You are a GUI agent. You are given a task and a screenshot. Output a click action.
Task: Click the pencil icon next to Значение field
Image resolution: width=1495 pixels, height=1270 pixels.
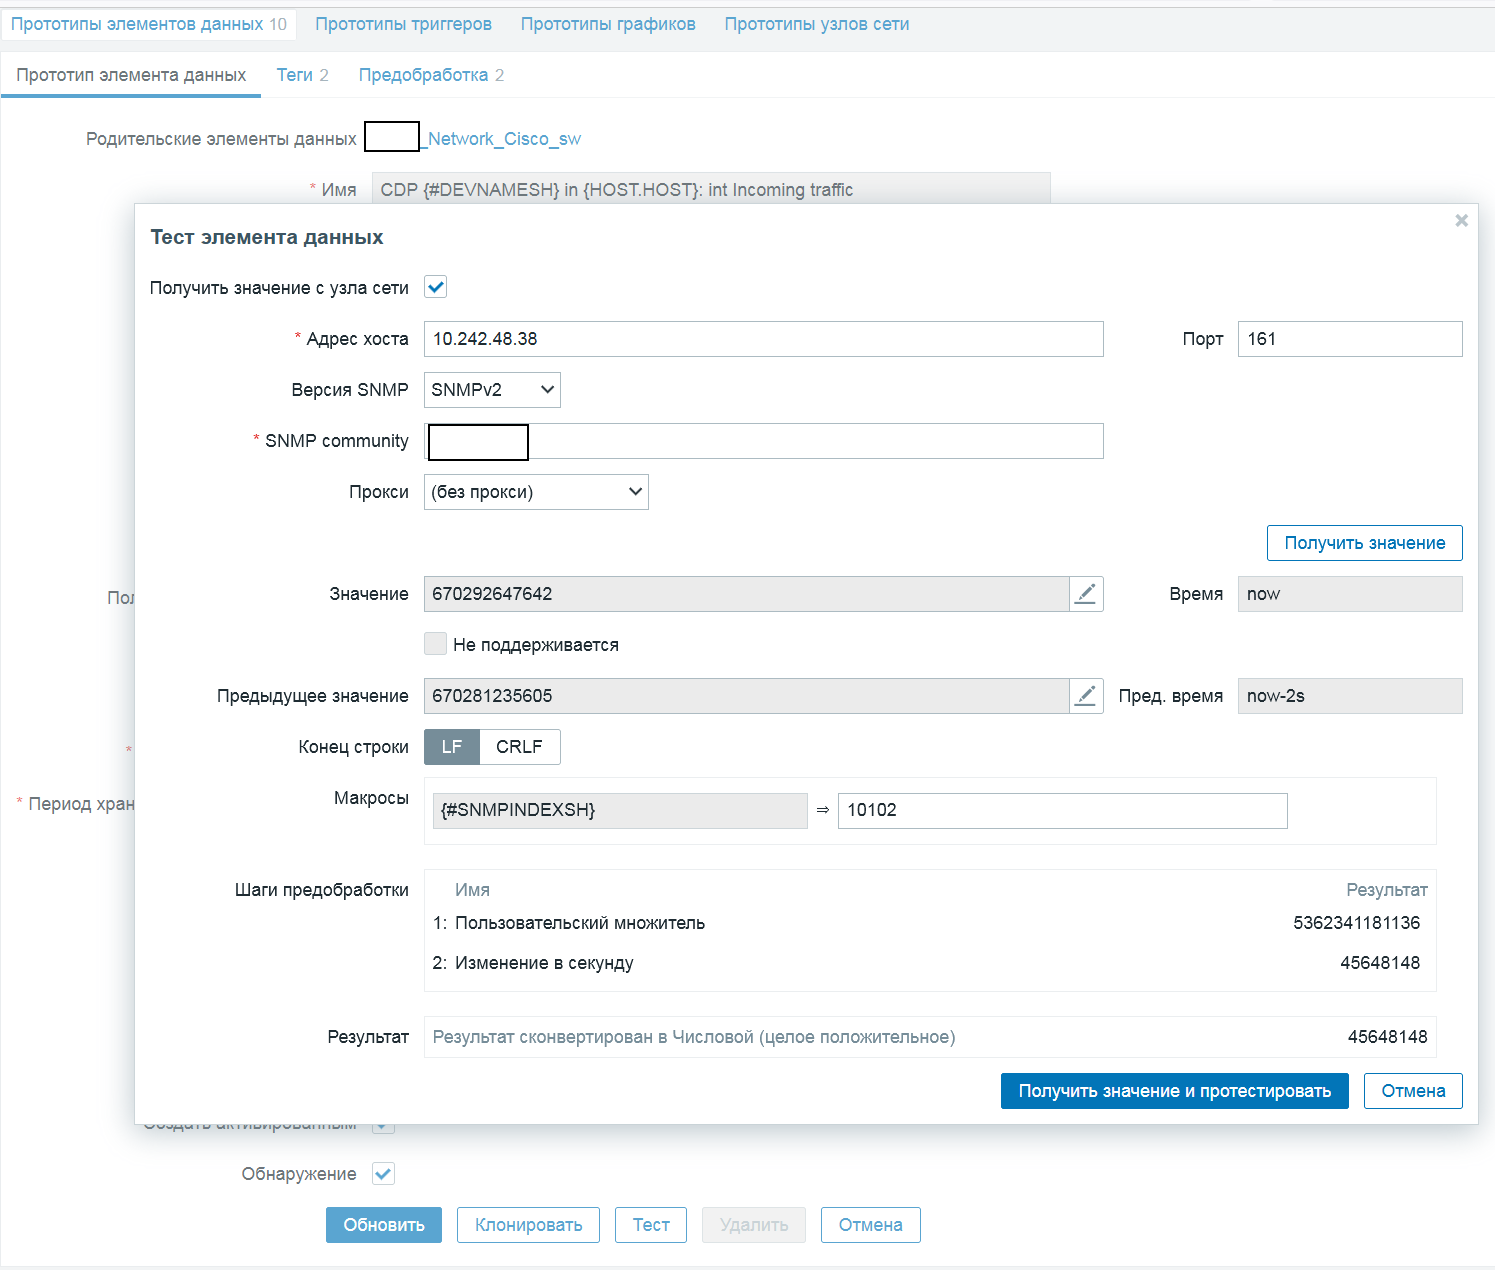[x=1086, y=594]
